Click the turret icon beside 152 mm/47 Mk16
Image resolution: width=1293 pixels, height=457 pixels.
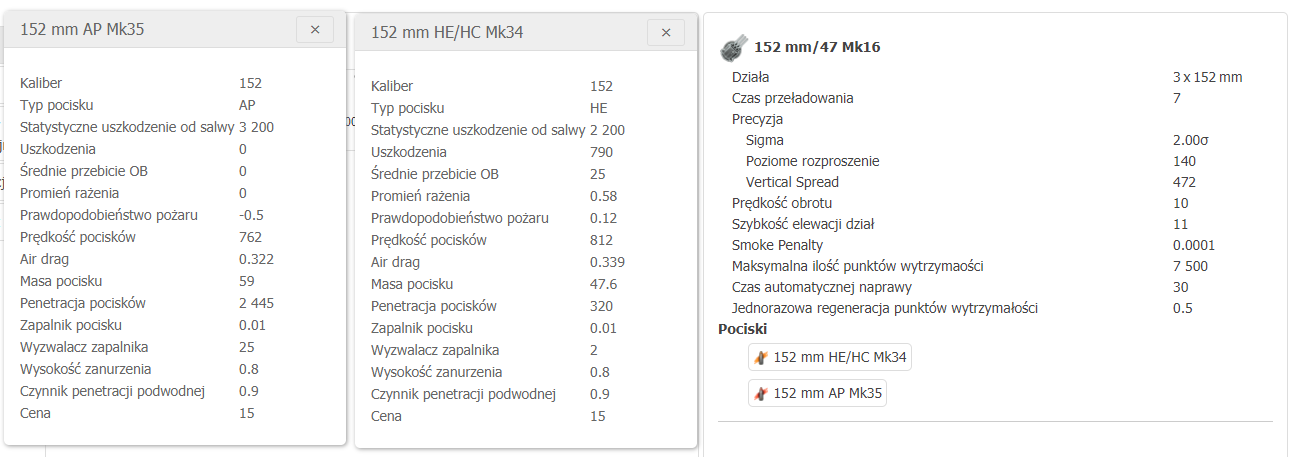(x=735, y=47)
